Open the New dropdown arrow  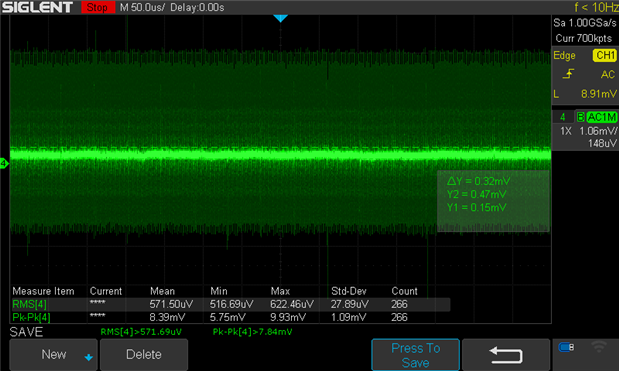coord(89,358)
